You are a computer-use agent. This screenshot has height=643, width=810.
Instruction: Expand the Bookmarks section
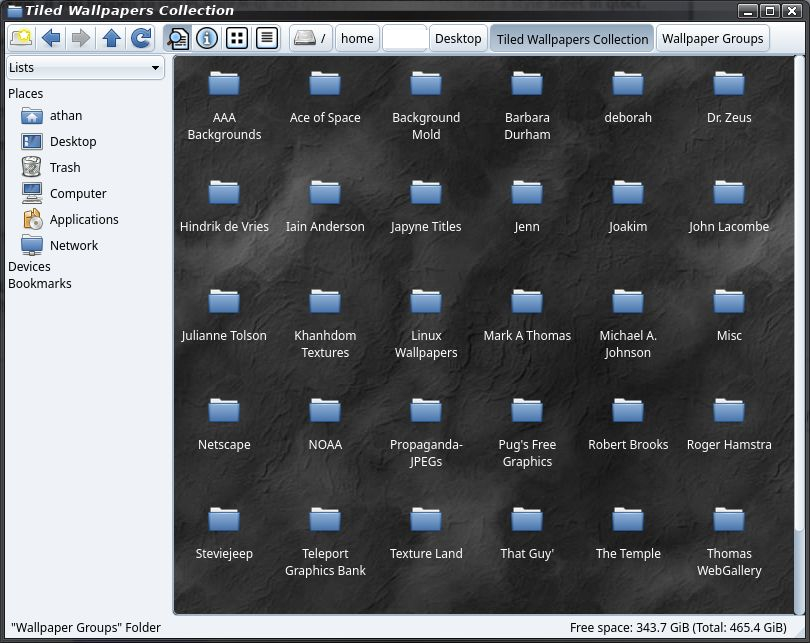39,284
